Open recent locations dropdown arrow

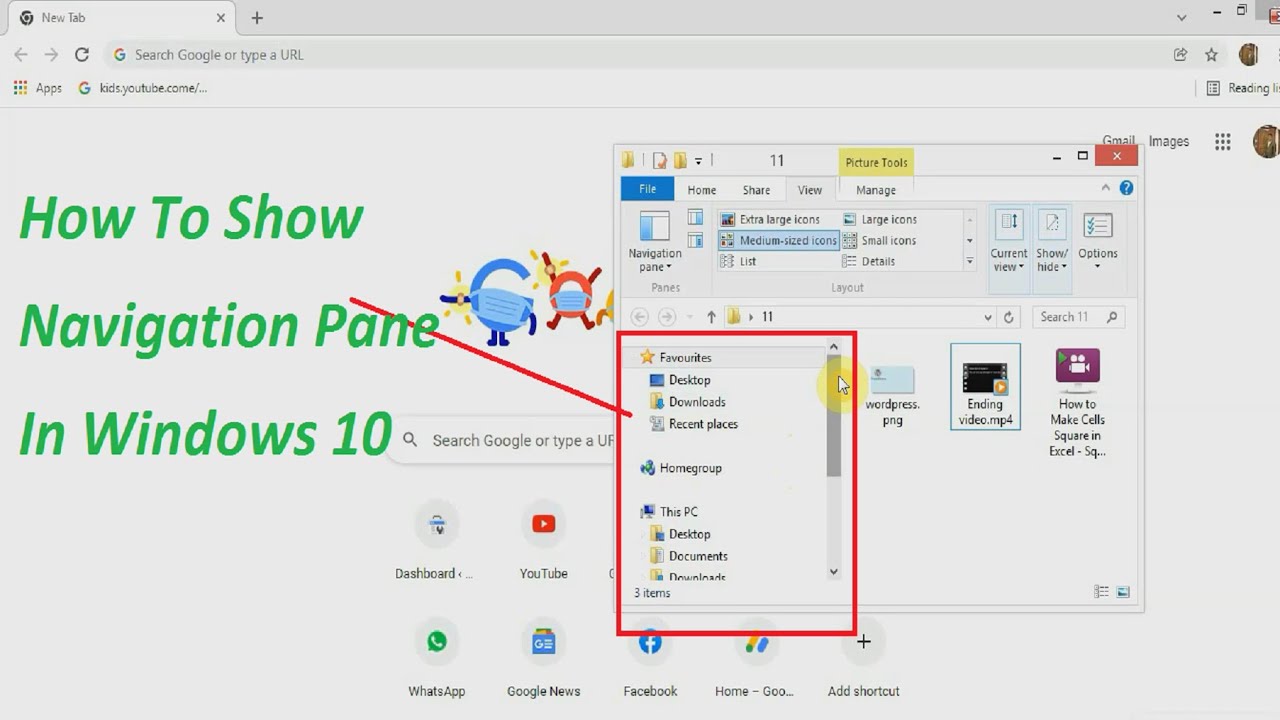point(689,318)
